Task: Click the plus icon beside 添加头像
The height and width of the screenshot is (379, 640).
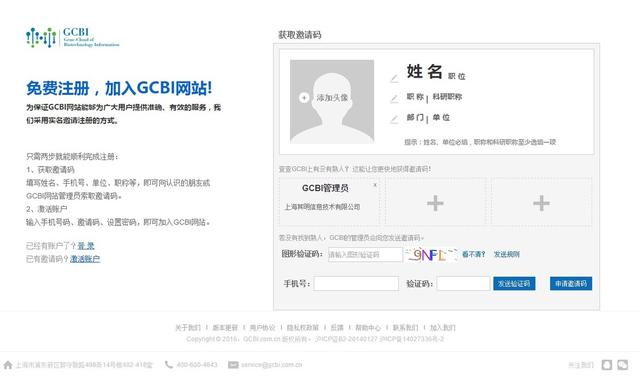Action: 304,98
